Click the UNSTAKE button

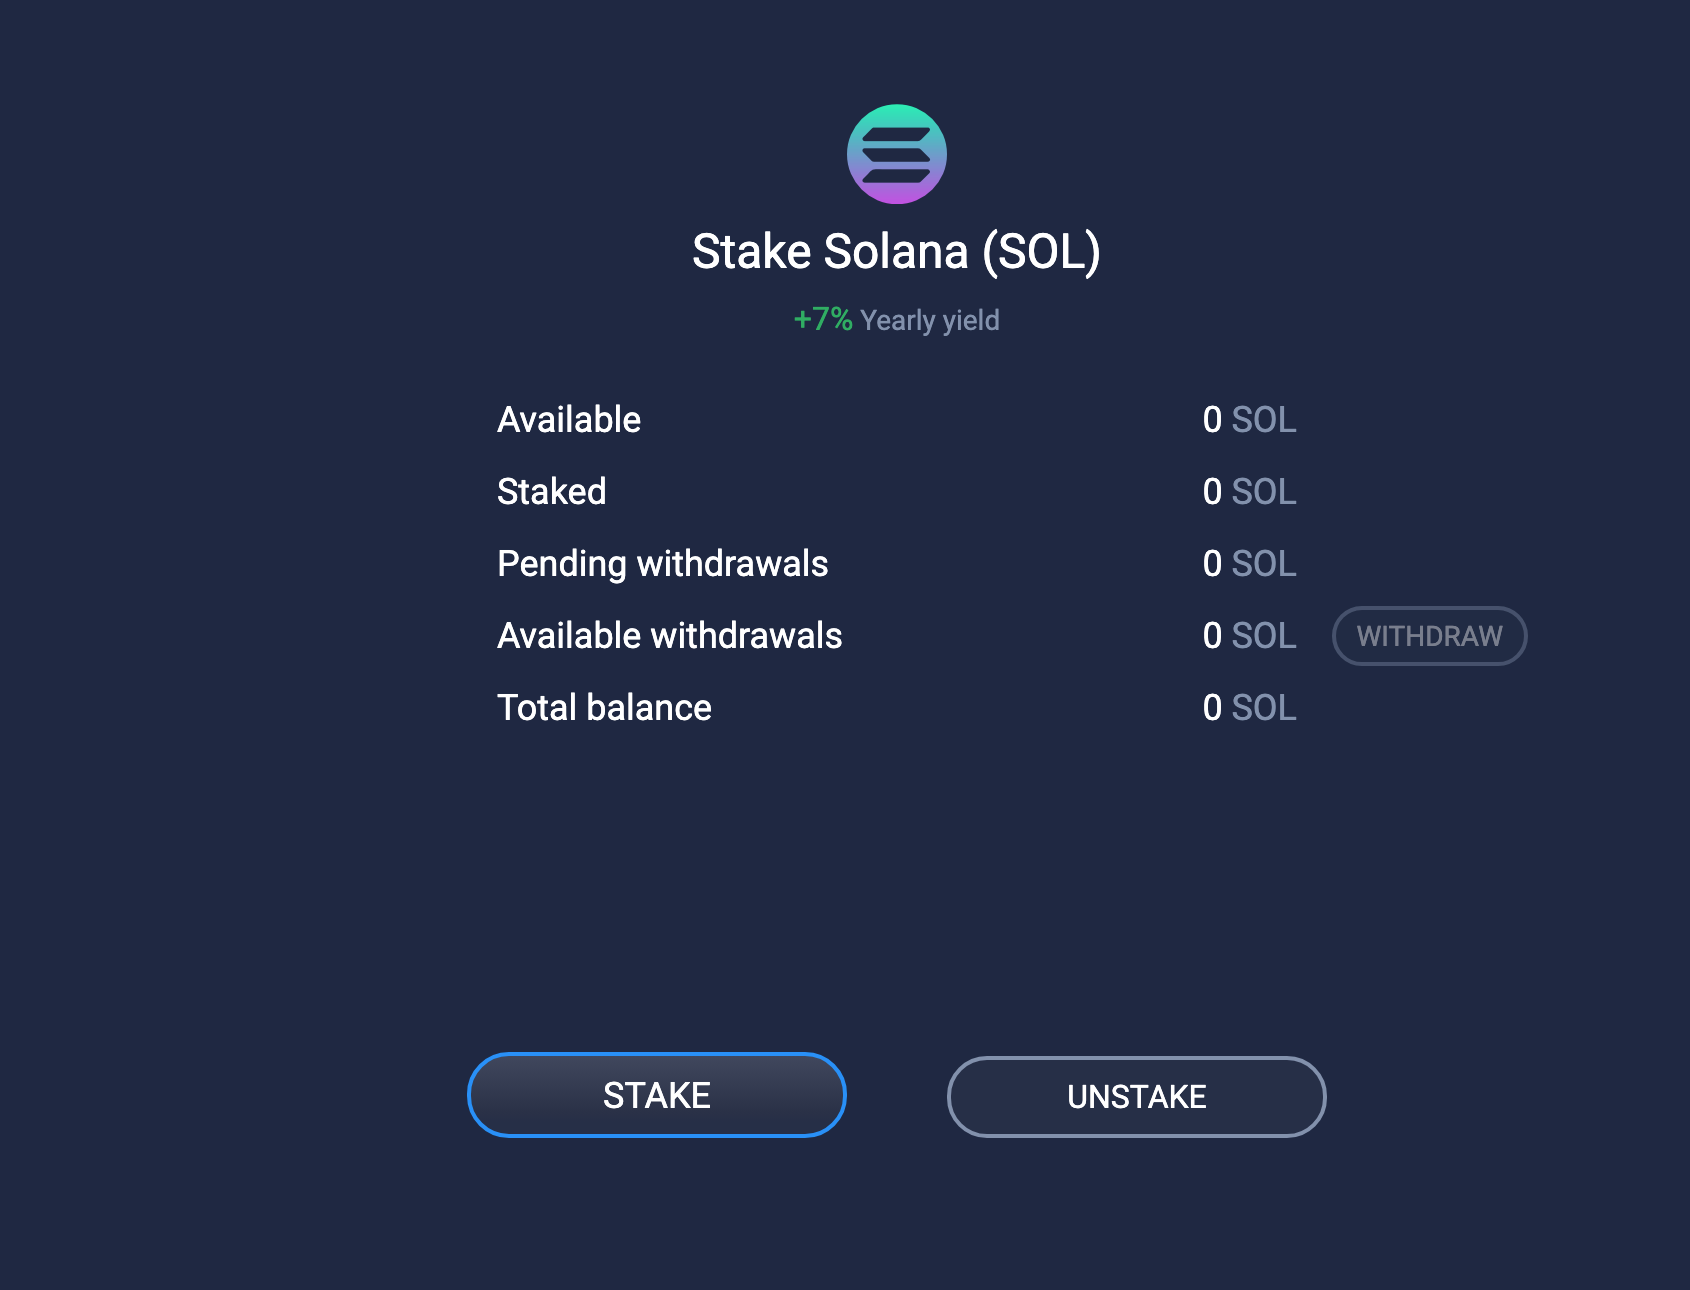click(1137, 1097)
